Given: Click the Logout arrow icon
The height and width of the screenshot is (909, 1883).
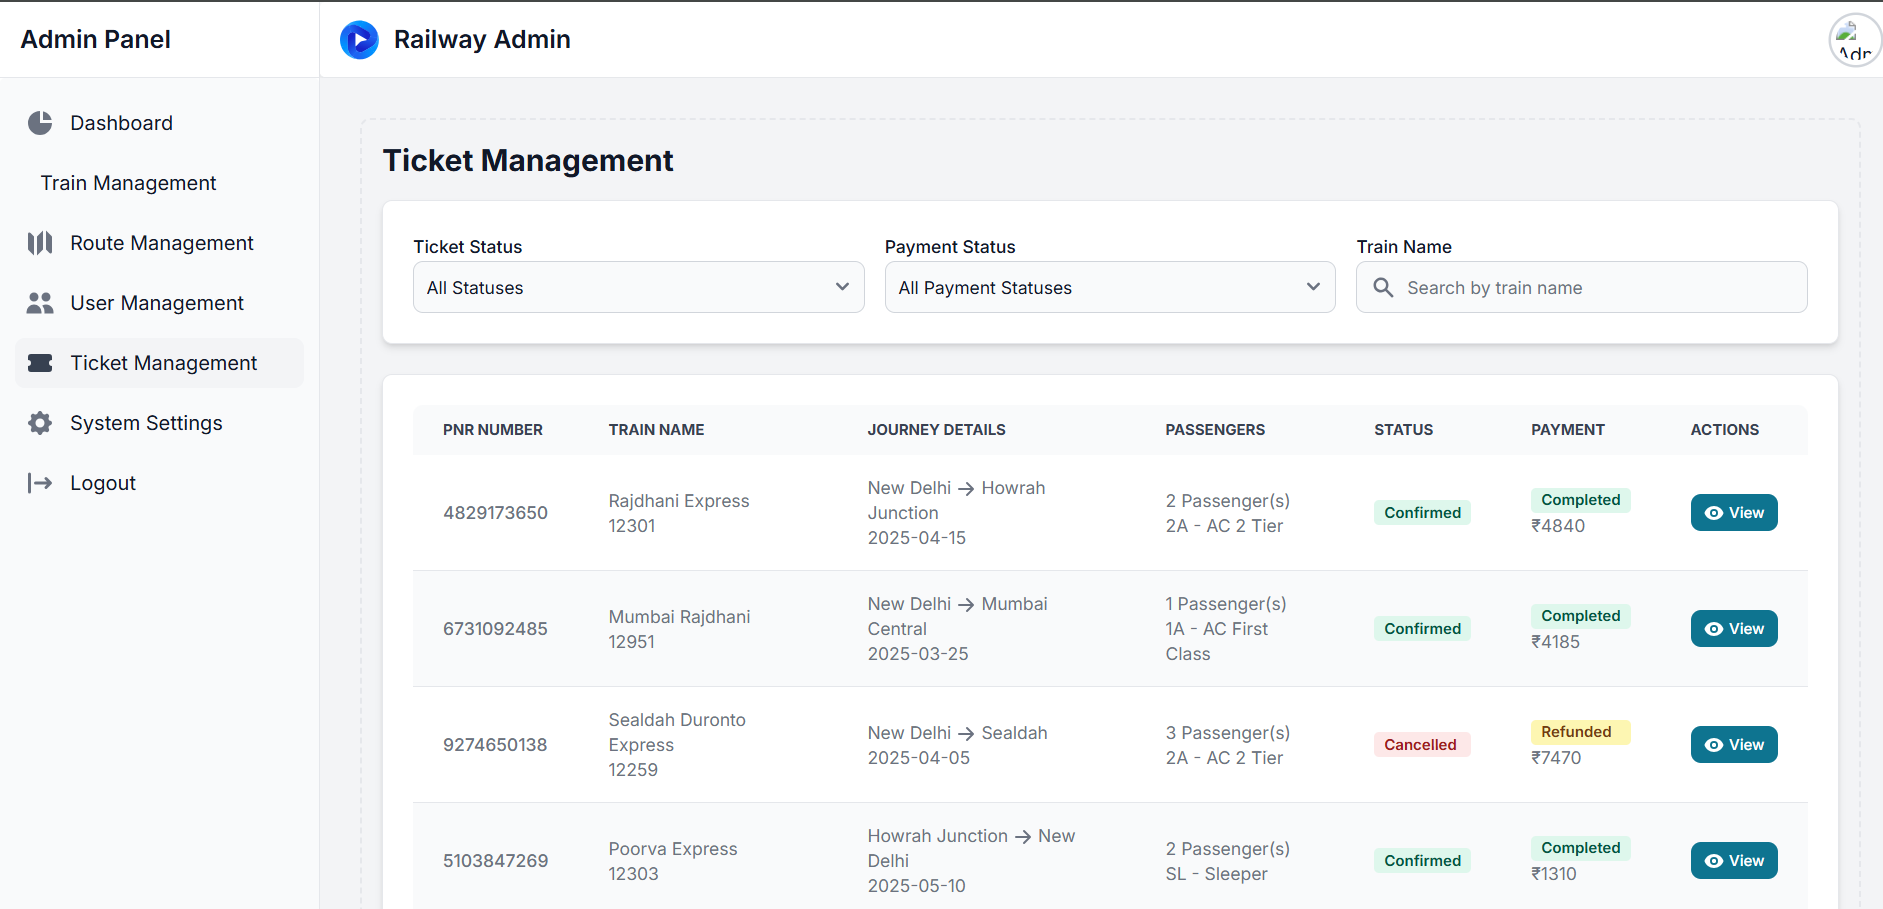Looking at the screenshot, I should pos(40,483).
